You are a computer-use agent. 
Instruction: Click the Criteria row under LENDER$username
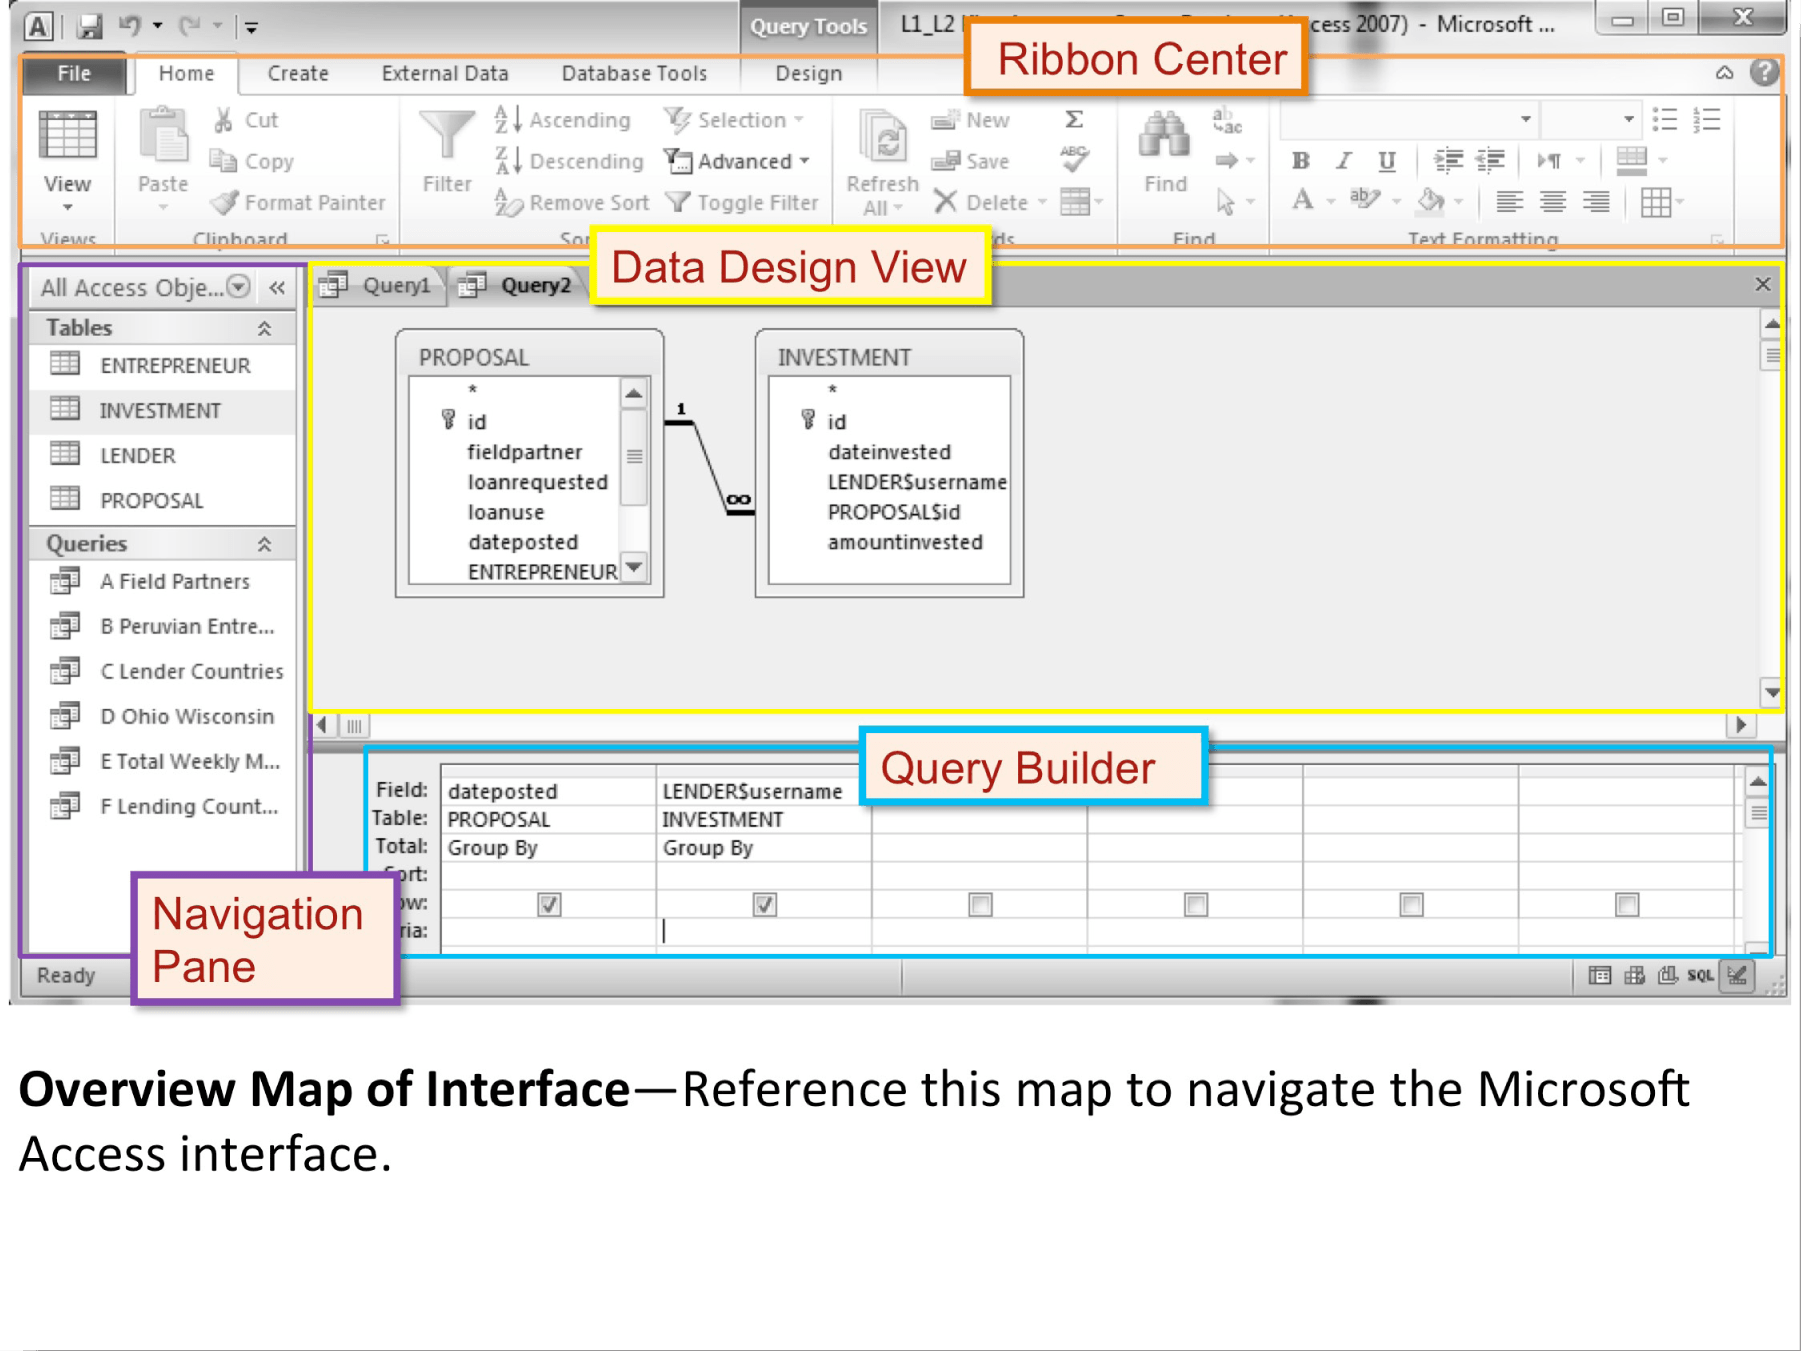765,931
